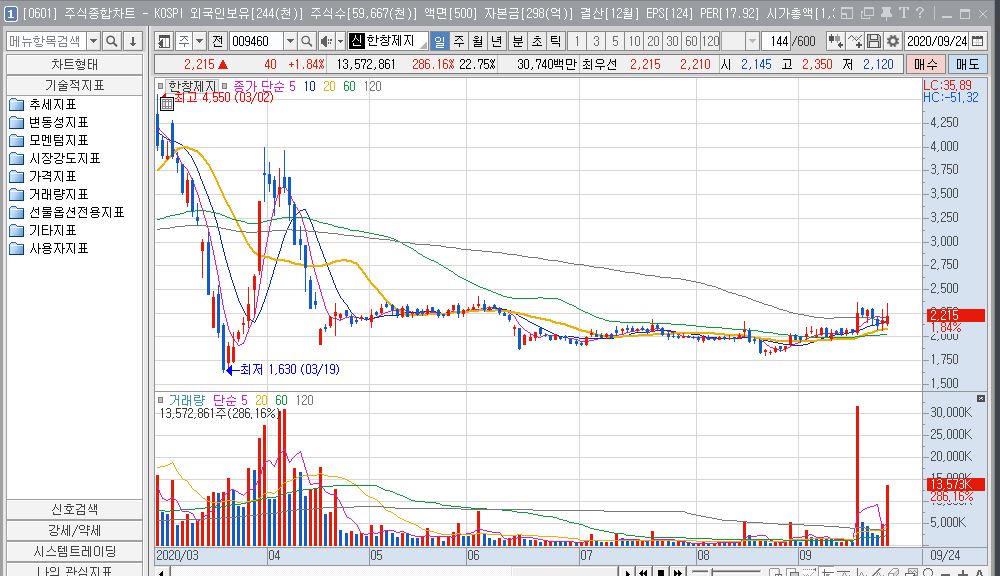Click the title bar pin icon

pyautogui.click(x=886, y=13)
